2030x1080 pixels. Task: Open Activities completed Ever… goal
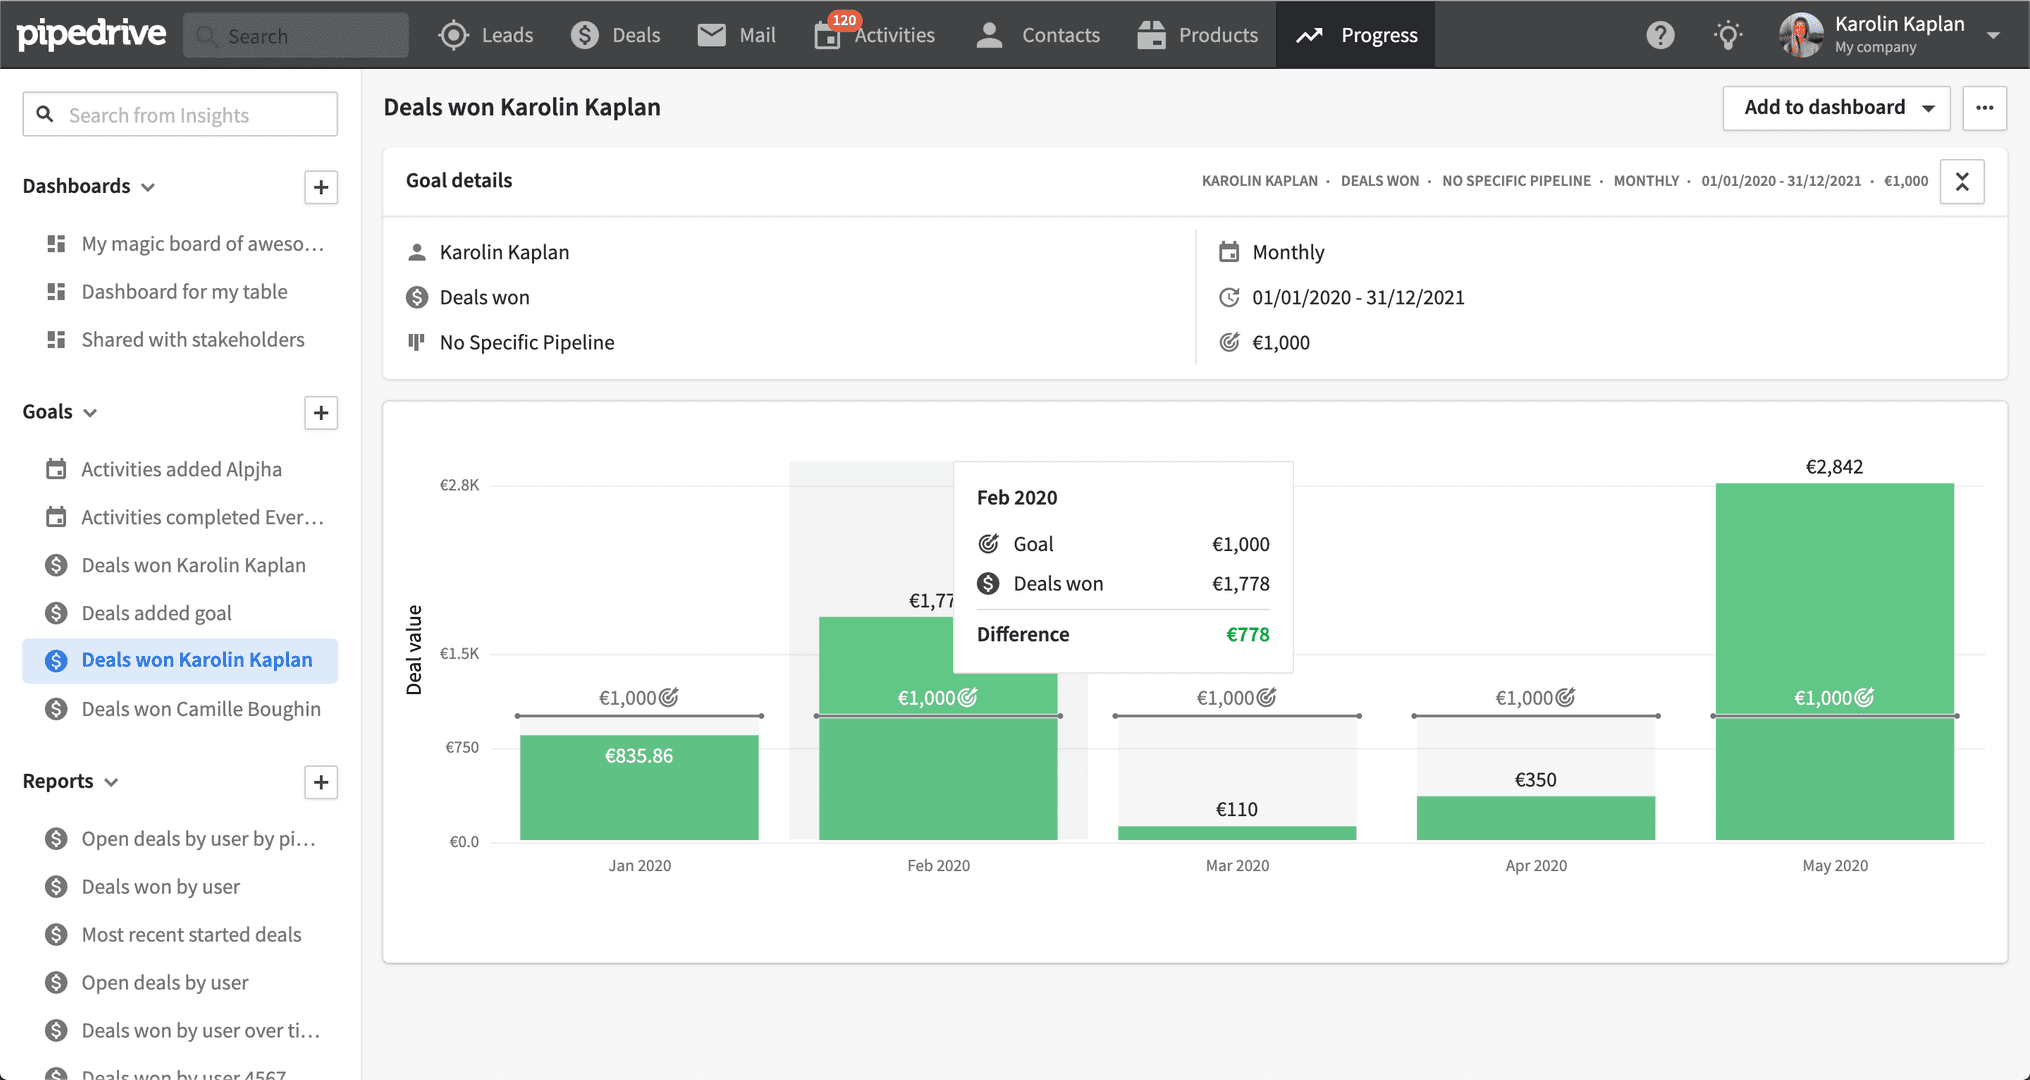(x=185, y=517)
